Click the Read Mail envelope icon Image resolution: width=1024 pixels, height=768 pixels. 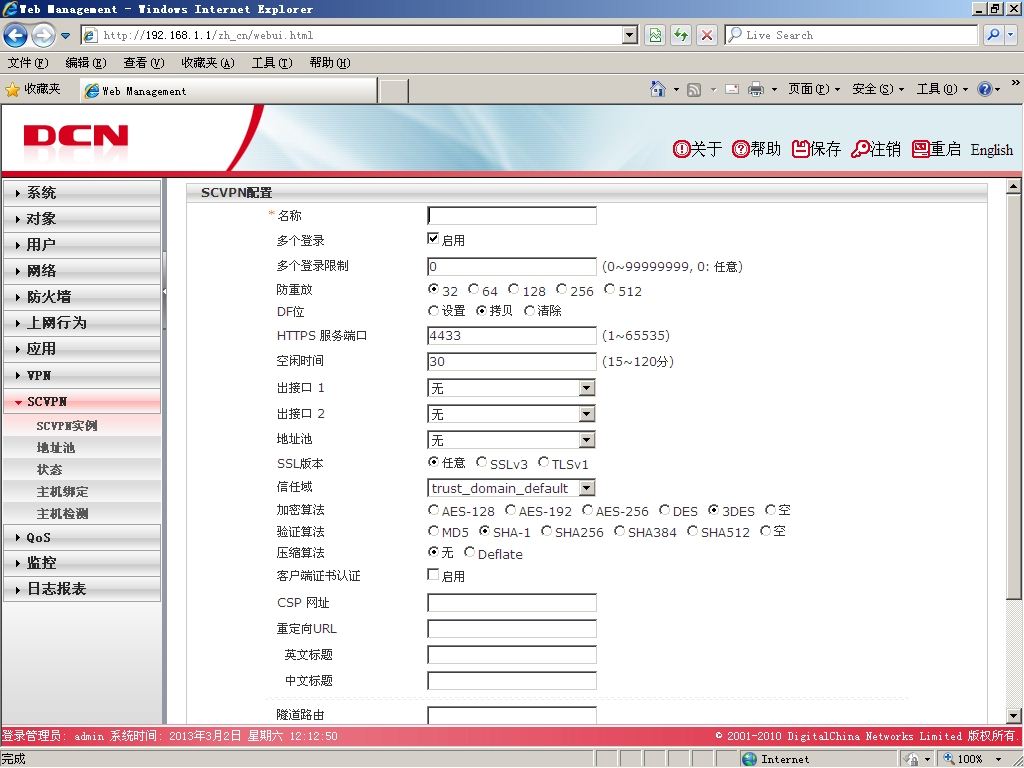point(732,89)
